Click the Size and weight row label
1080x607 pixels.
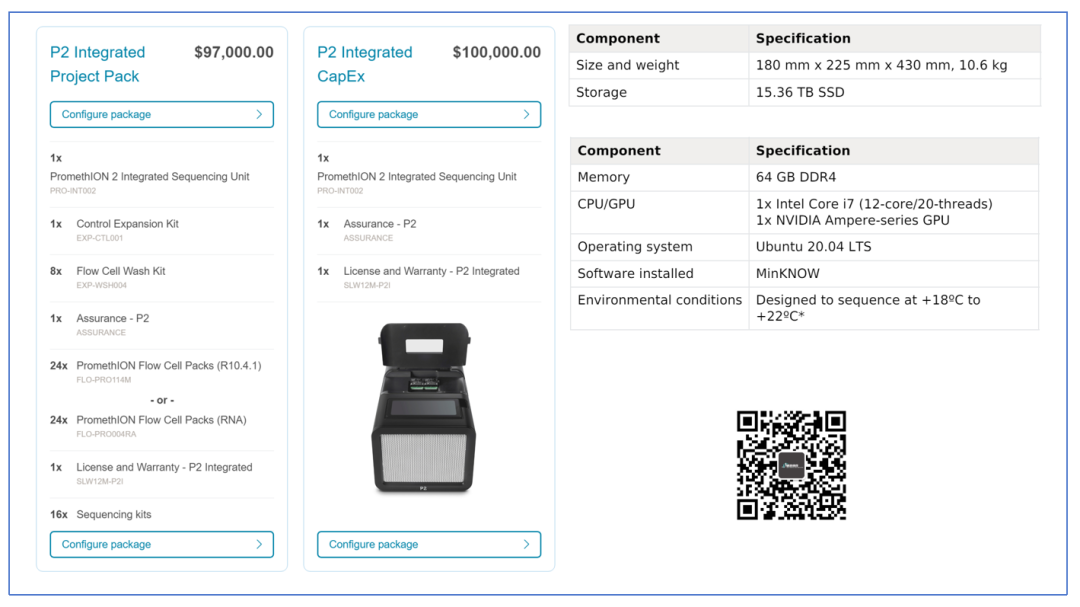(x=627, y=65)
